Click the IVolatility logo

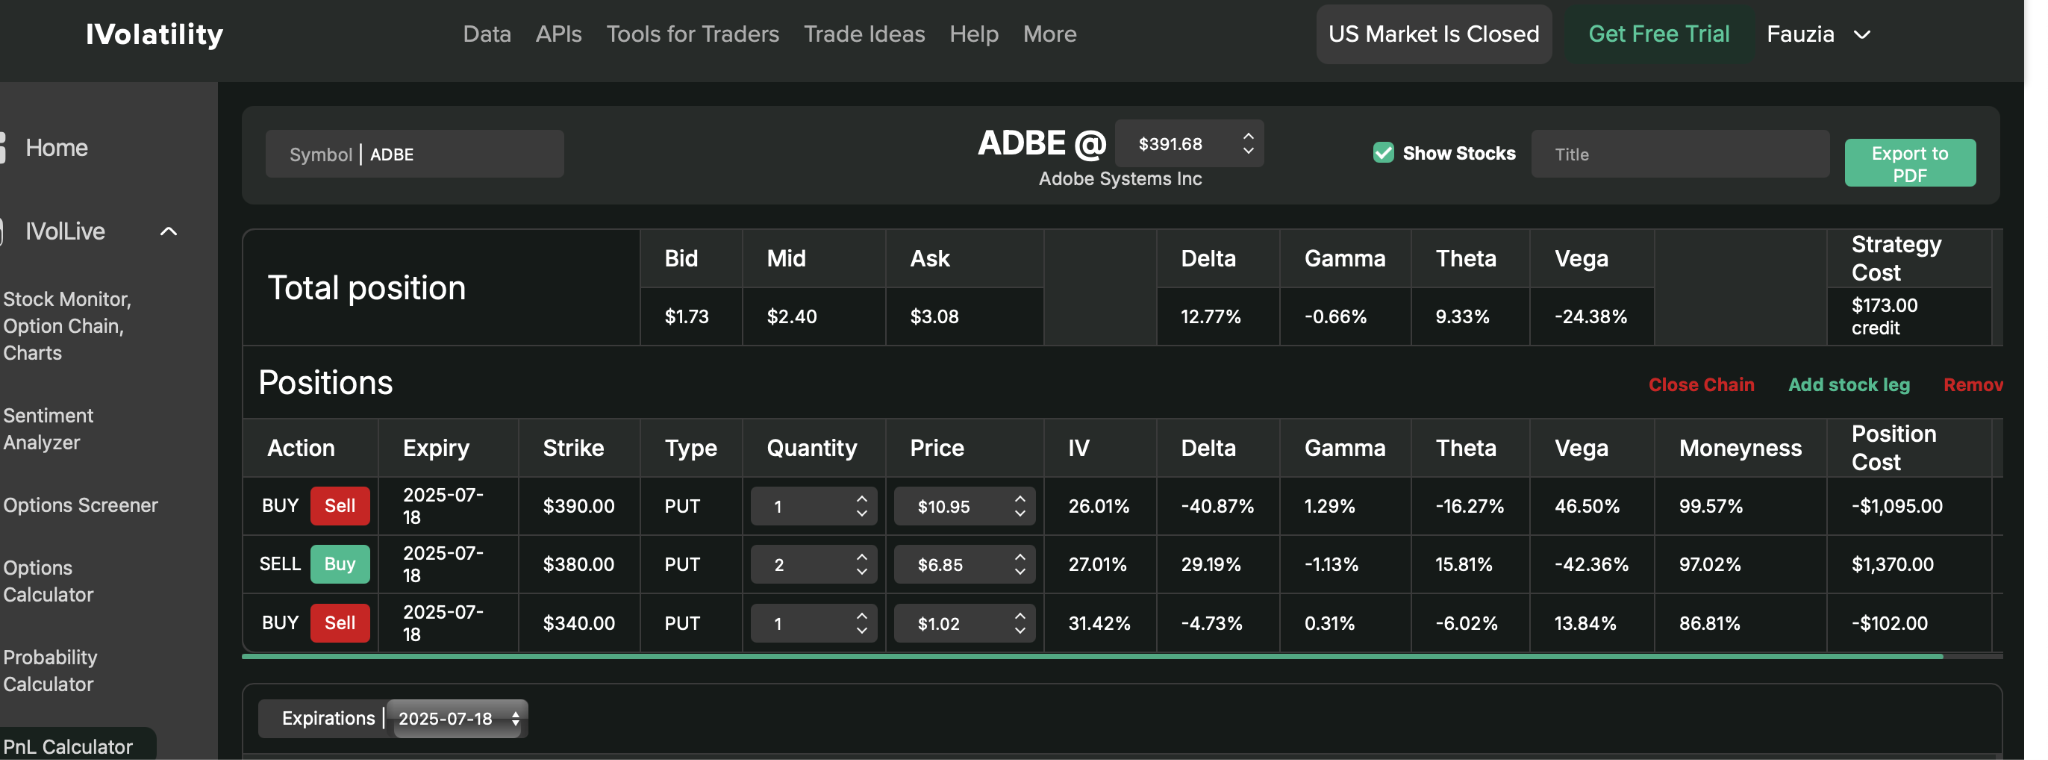[154, 34]
